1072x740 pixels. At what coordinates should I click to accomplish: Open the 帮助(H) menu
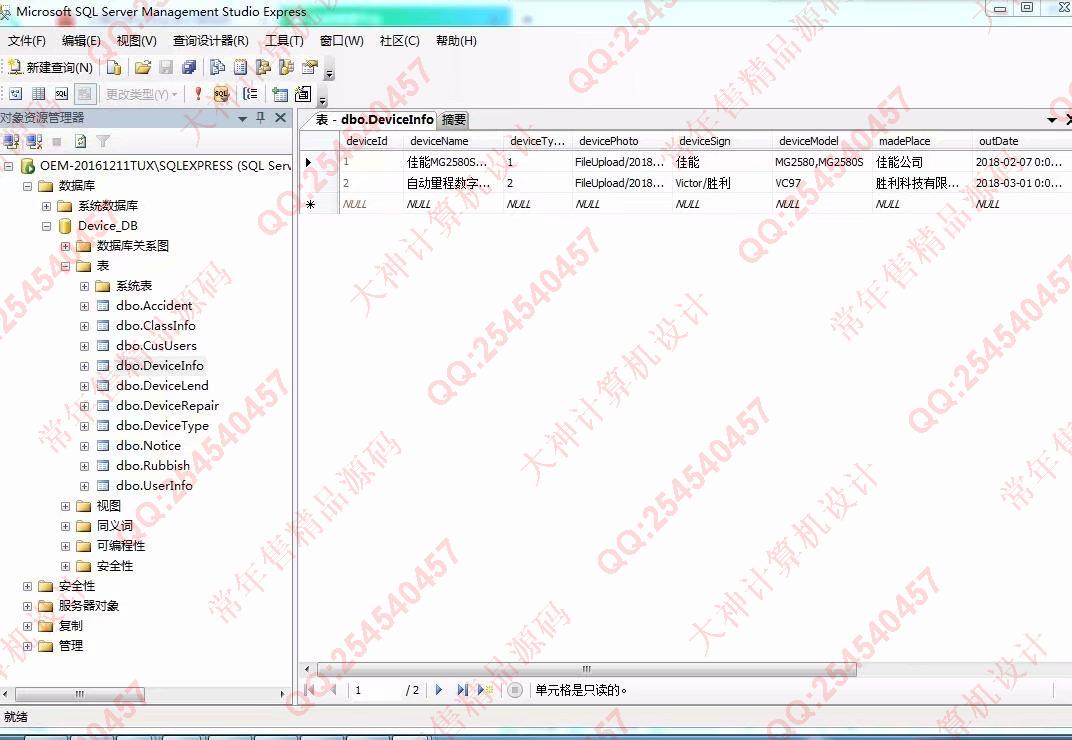(456, 40)
